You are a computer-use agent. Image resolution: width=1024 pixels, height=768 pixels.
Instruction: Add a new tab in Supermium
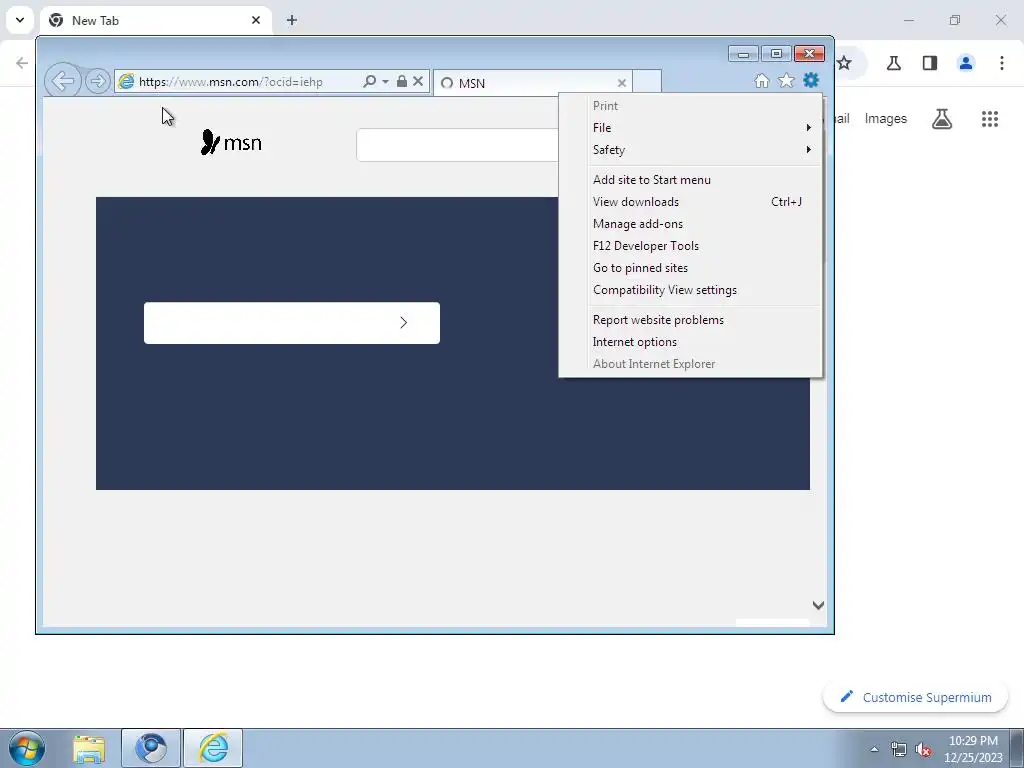tap(292, 20)
